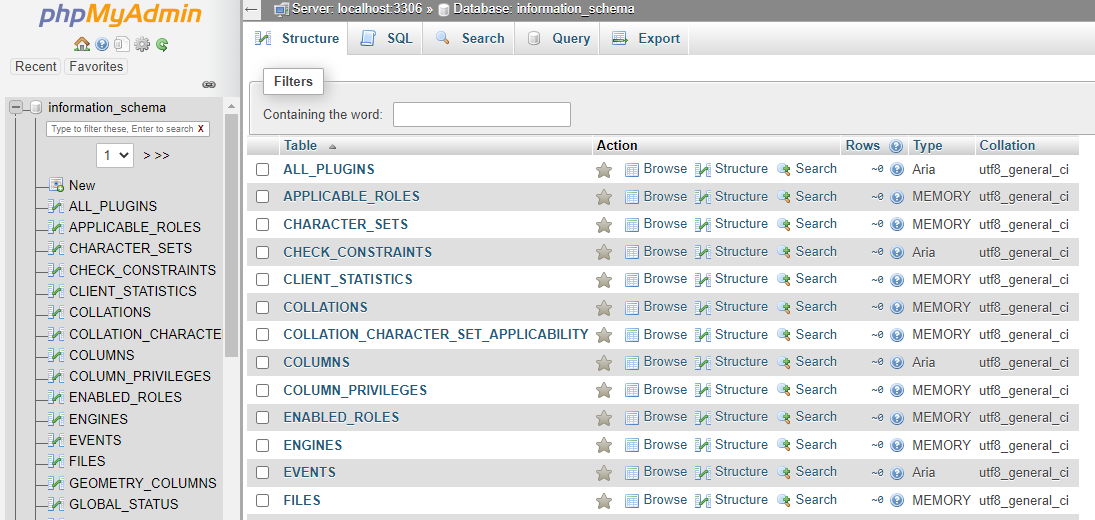
Task: Collapse the information_schema database tree node
Action: (16, 108)
